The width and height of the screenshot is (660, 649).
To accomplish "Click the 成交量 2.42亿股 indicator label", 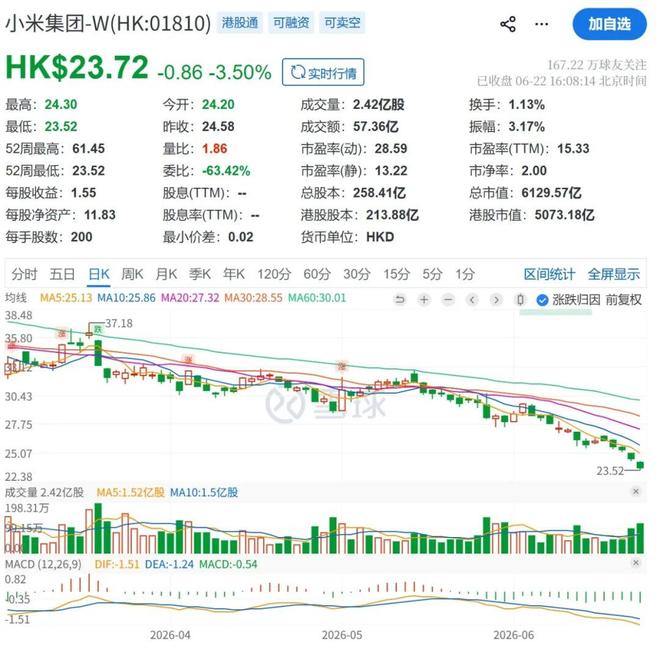I will point(44,492).
